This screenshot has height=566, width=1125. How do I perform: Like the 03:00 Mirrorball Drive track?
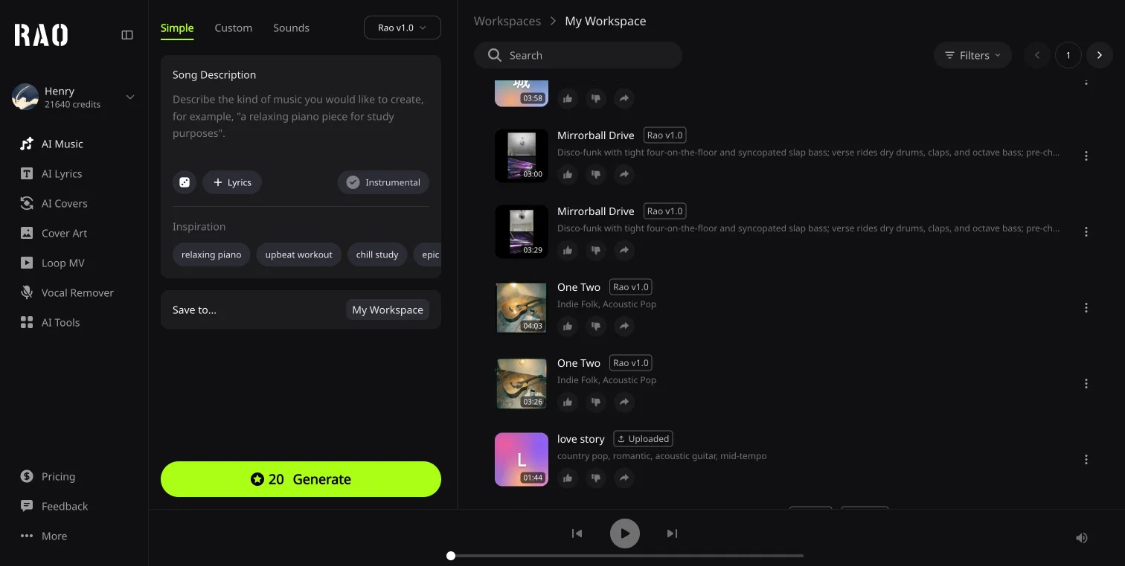click(568, 174)
